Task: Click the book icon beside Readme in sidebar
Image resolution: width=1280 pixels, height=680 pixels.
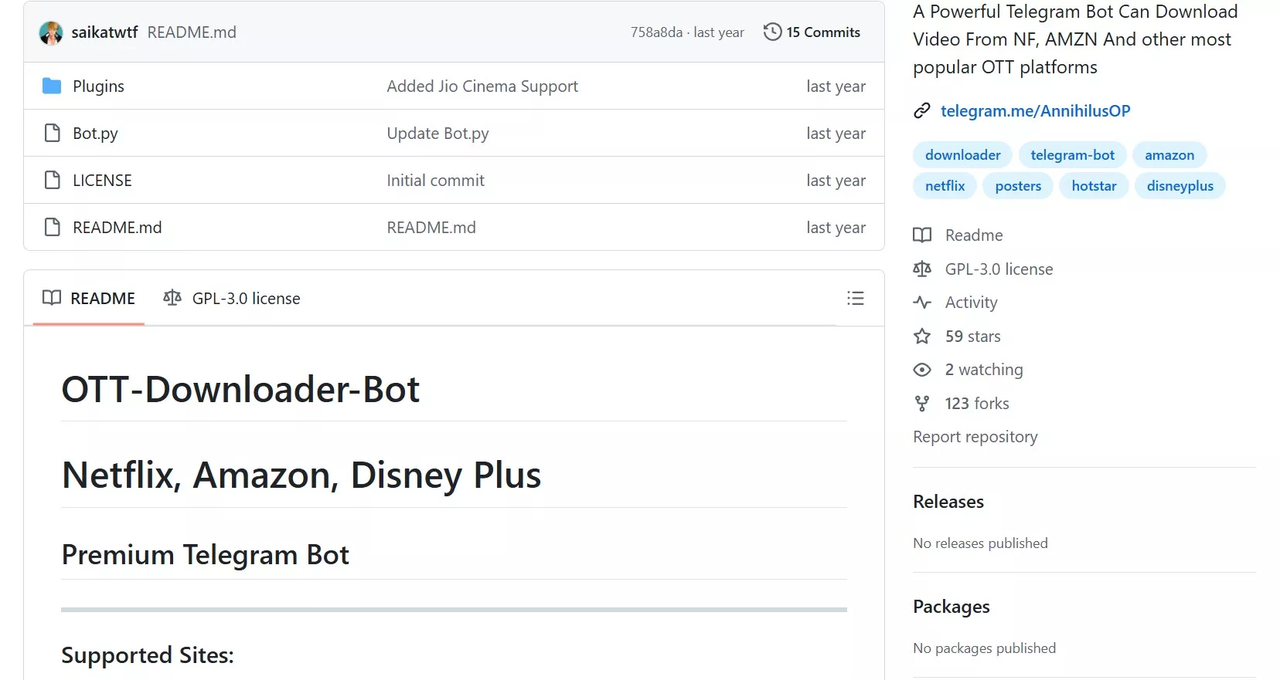Action: pyautogui.click(x=921, y=235)
